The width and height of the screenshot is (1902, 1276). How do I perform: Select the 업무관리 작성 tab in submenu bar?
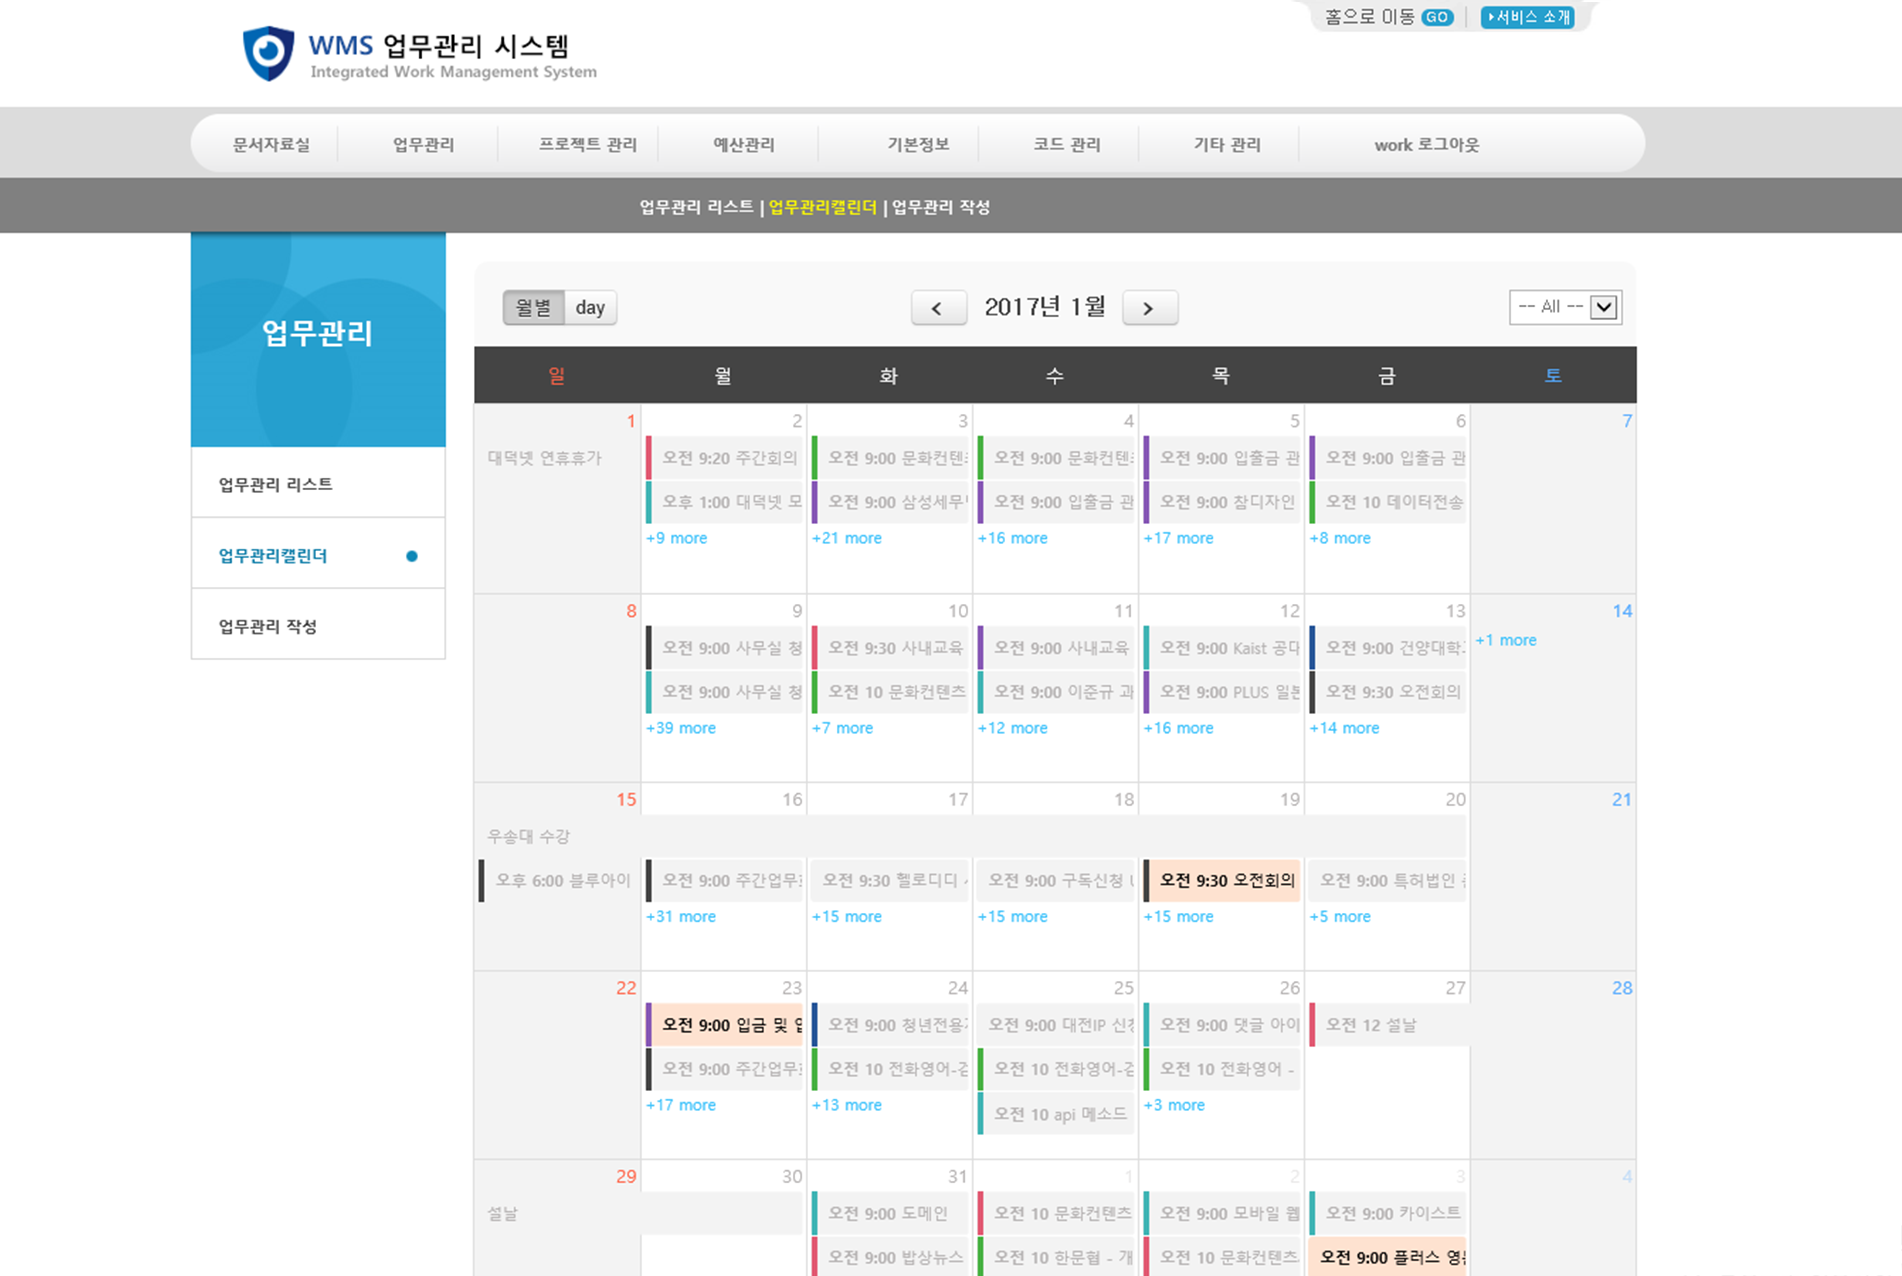click(941, 207)
